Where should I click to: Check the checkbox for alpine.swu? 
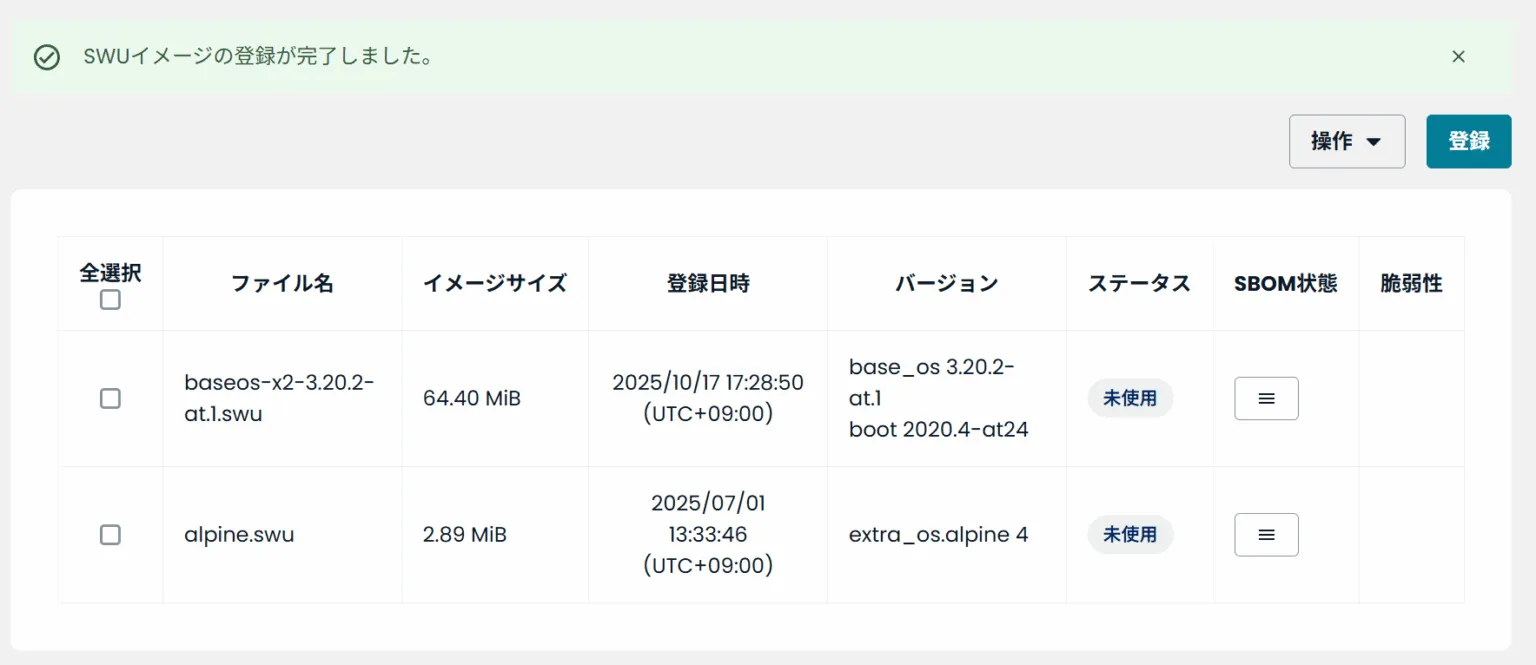pyautogui.click(x=110, y=535)
